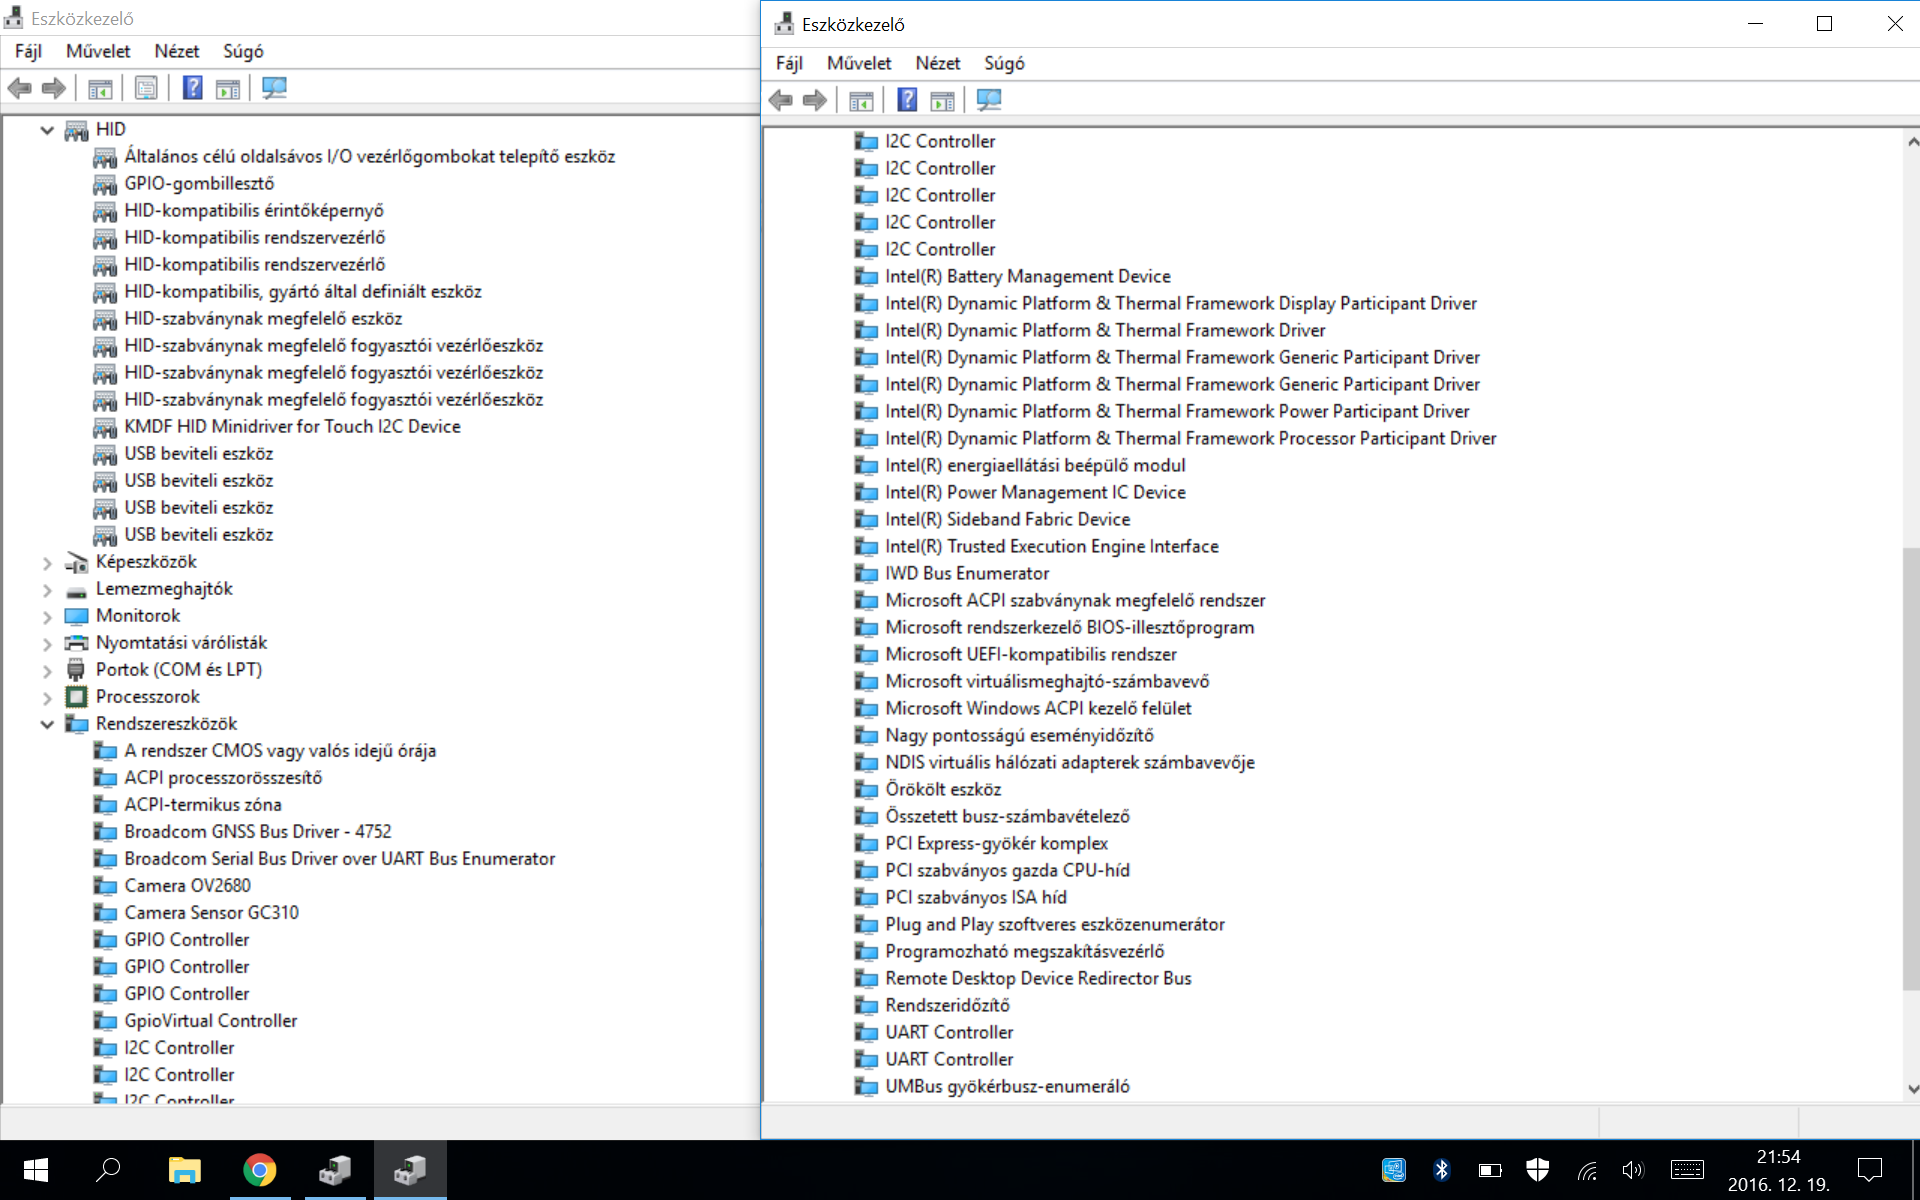1920x1200 pixels.
Task: Select Camera Sensor GC310 device
Action: pyautogui.click(x=211, y=912)
